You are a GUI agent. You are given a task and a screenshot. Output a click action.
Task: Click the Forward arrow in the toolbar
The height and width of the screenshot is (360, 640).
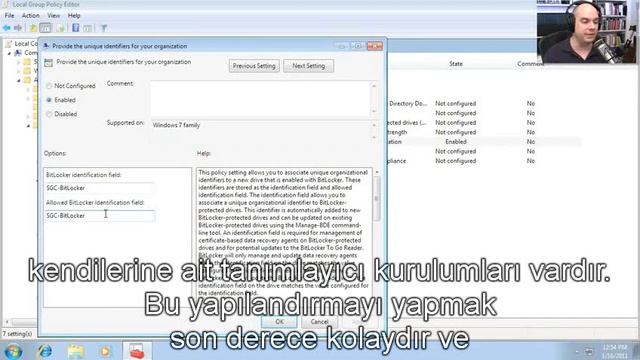point(18,28)
